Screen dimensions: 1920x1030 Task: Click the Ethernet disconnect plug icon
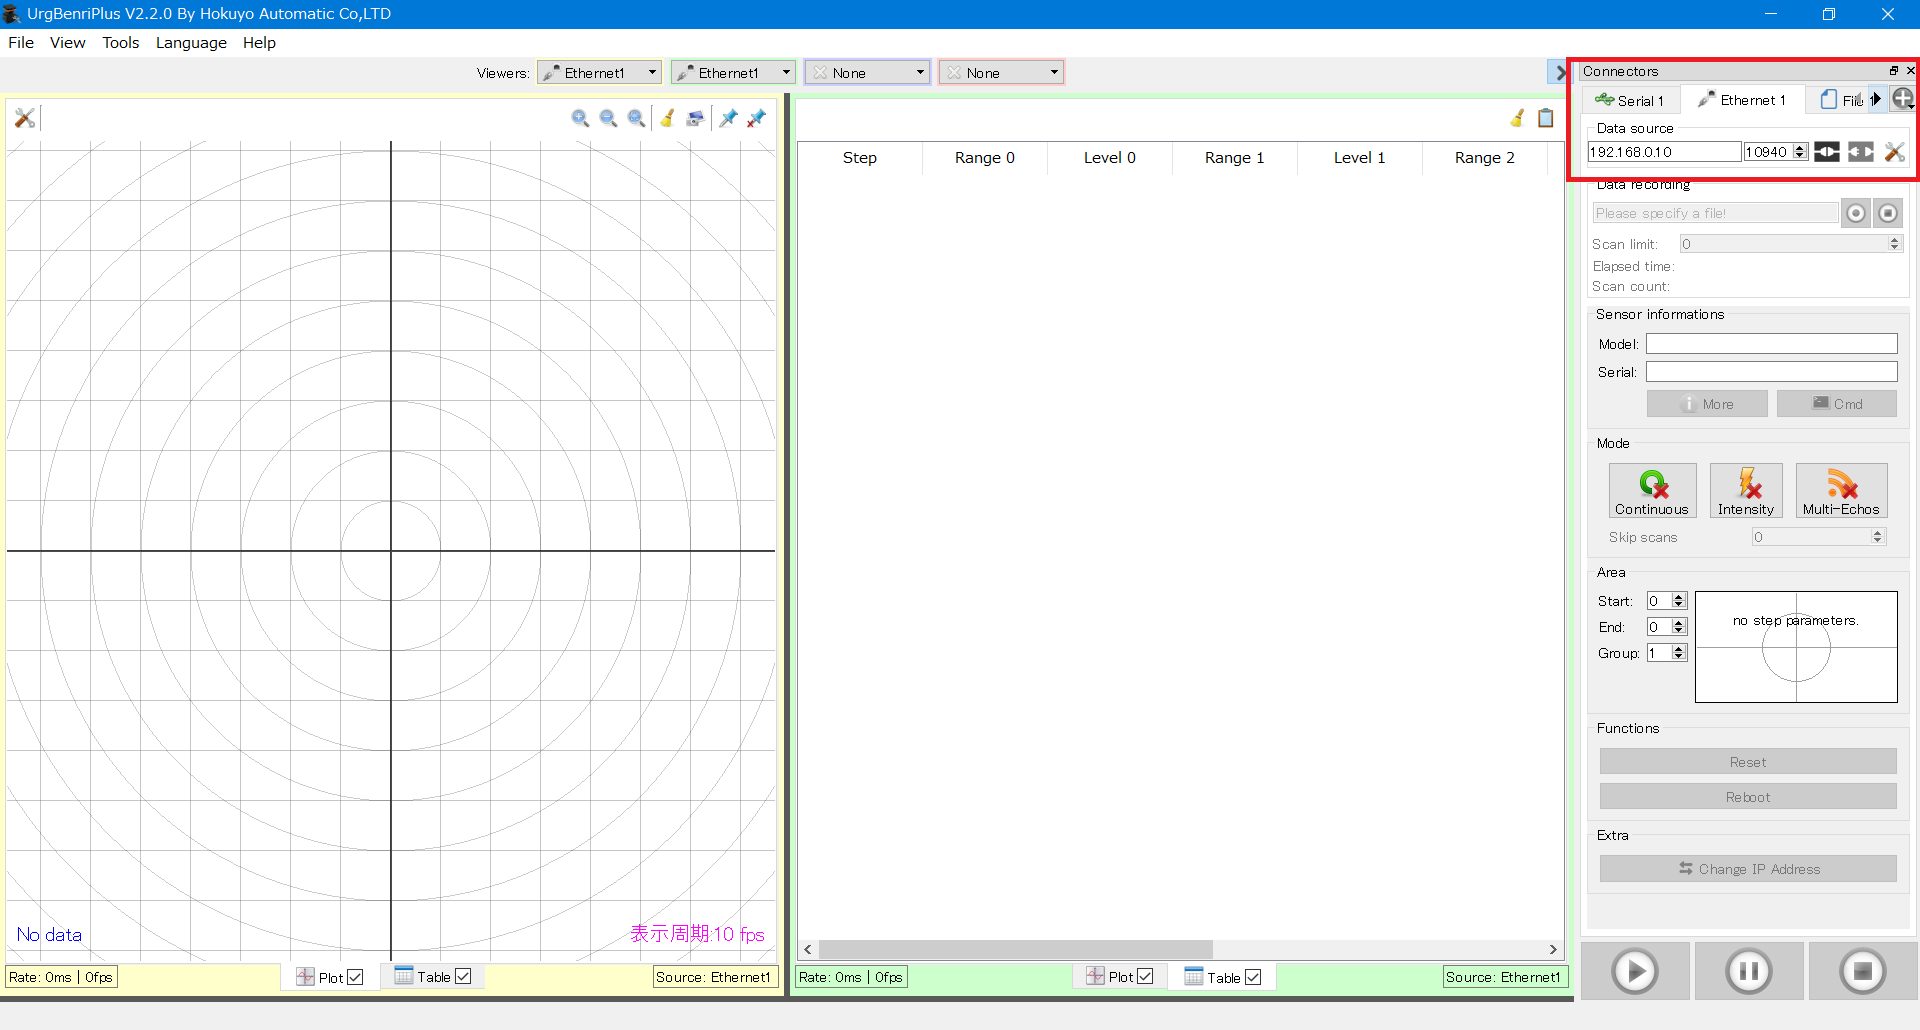tap(1861, 152)
